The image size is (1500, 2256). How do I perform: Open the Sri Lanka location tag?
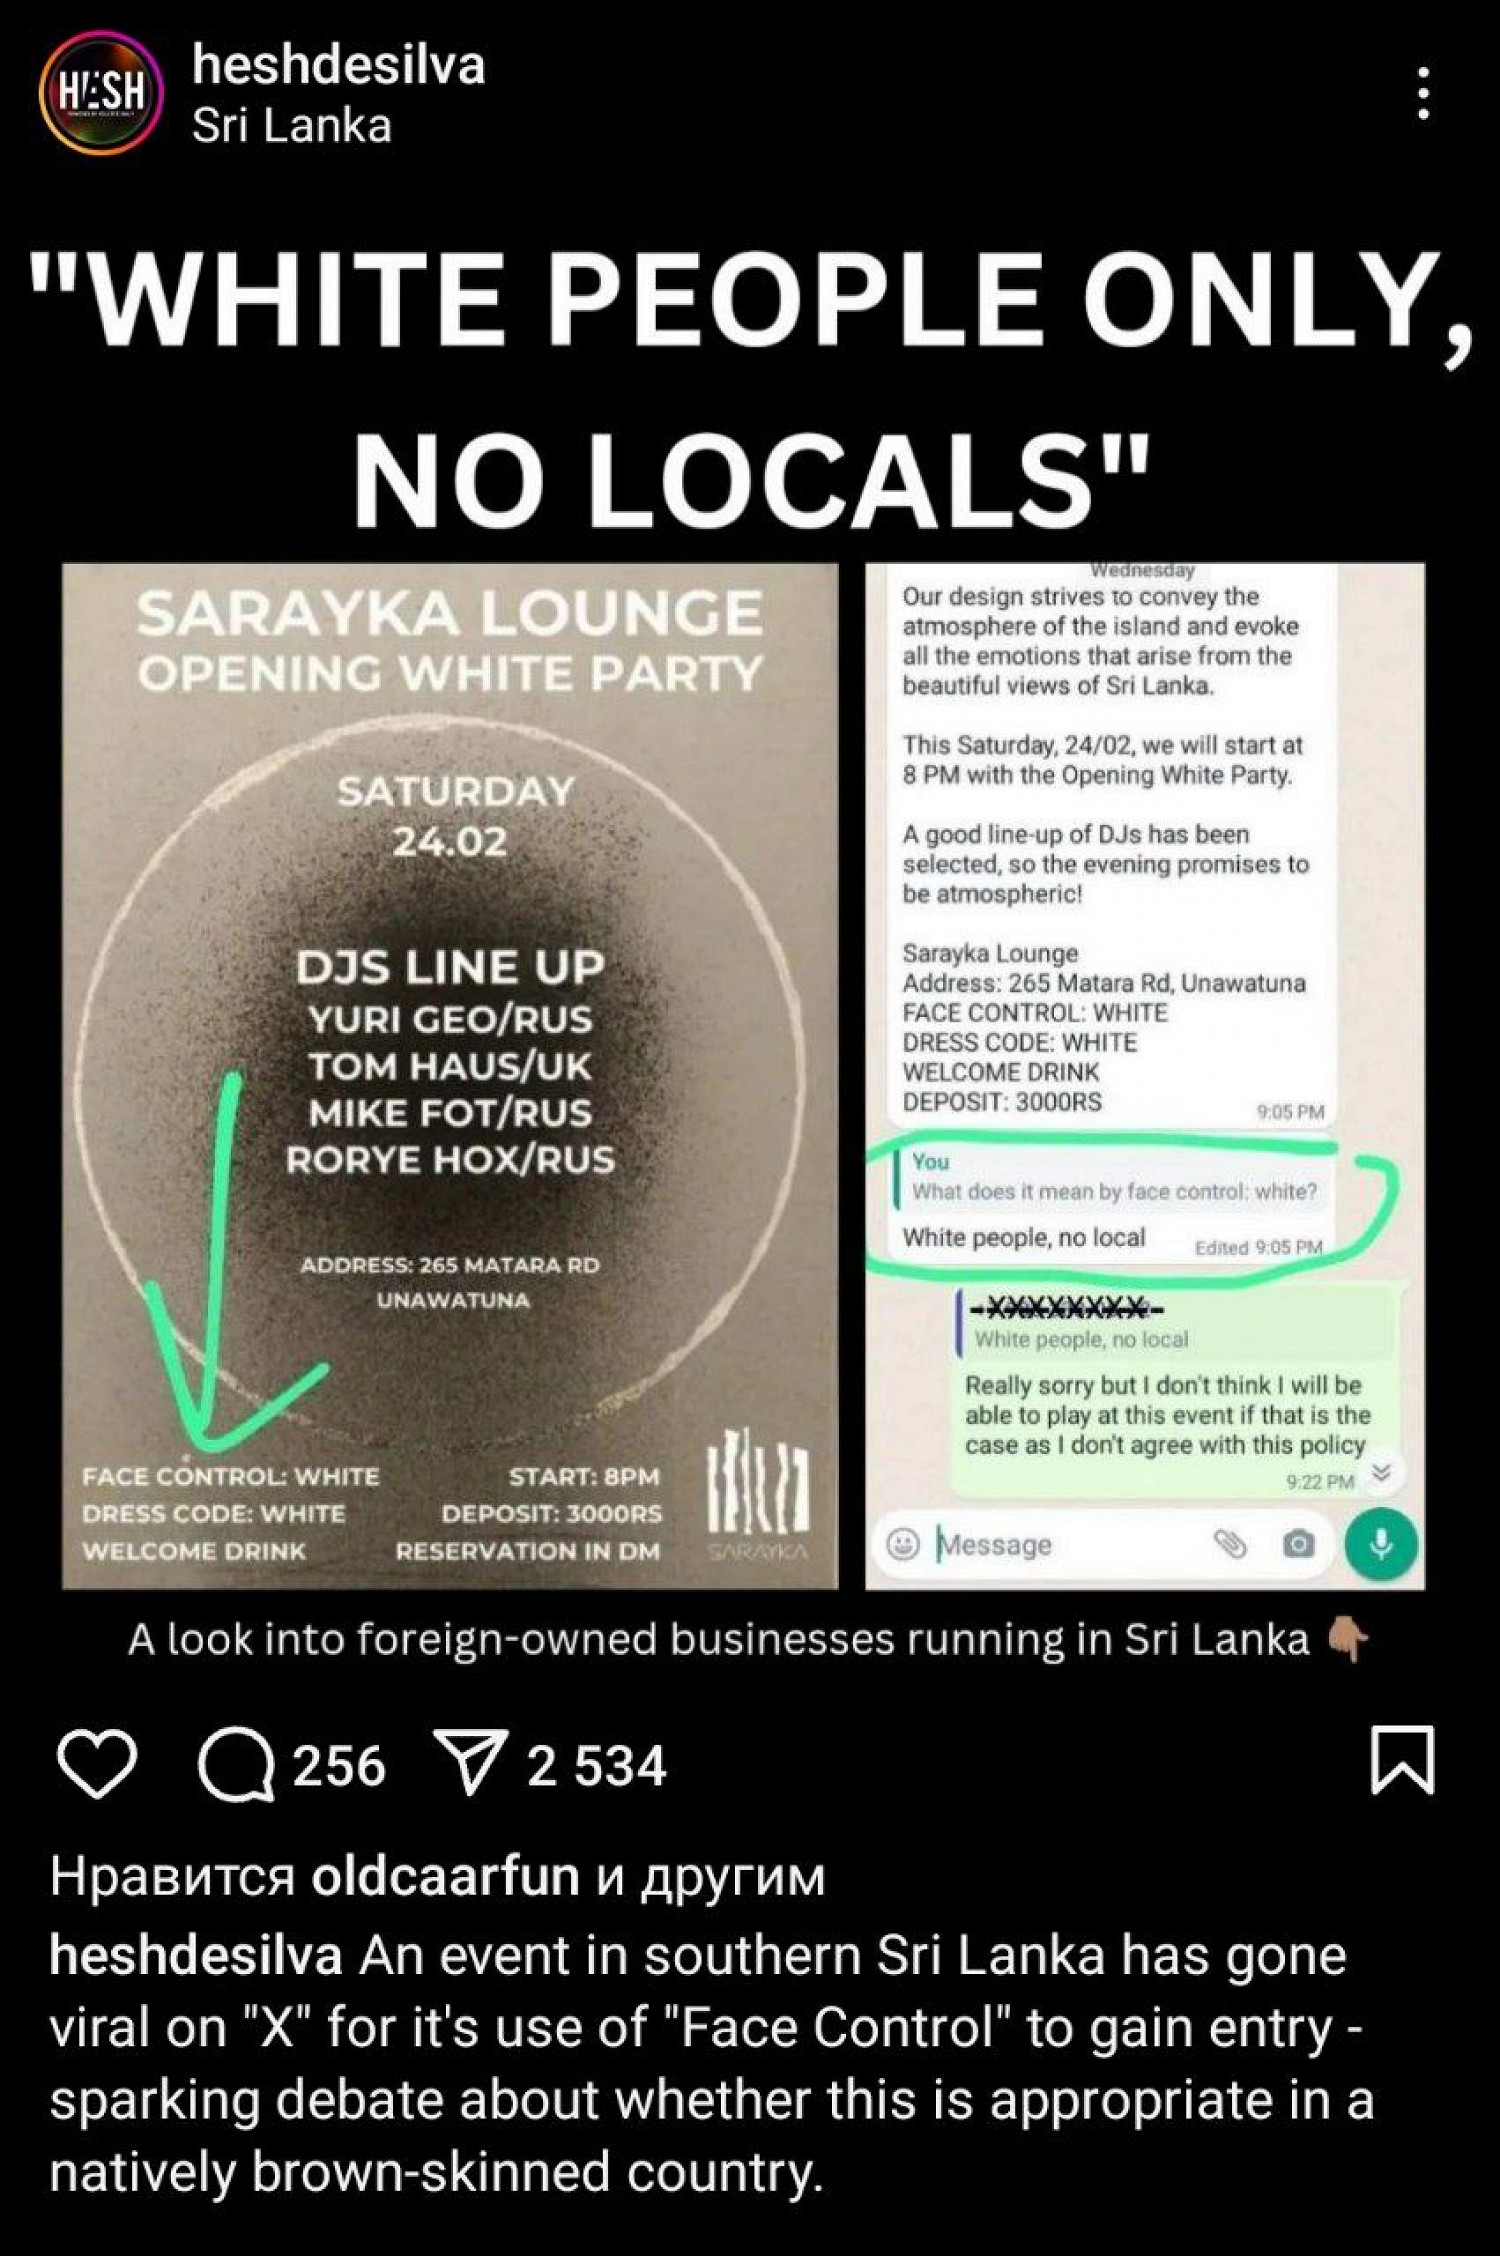click(x=291, y=126)
